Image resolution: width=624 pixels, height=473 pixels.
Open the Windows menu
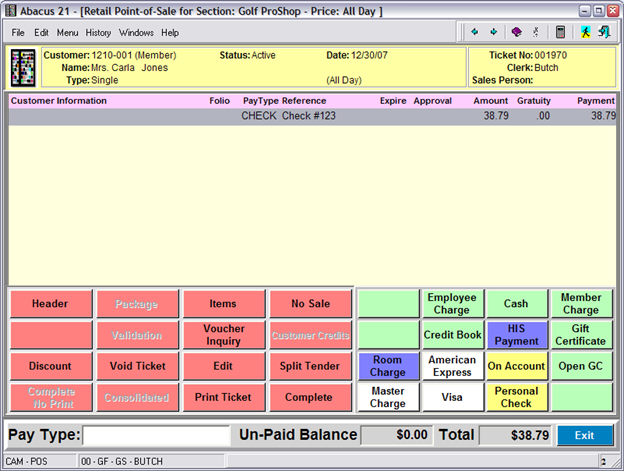point(136,33)
